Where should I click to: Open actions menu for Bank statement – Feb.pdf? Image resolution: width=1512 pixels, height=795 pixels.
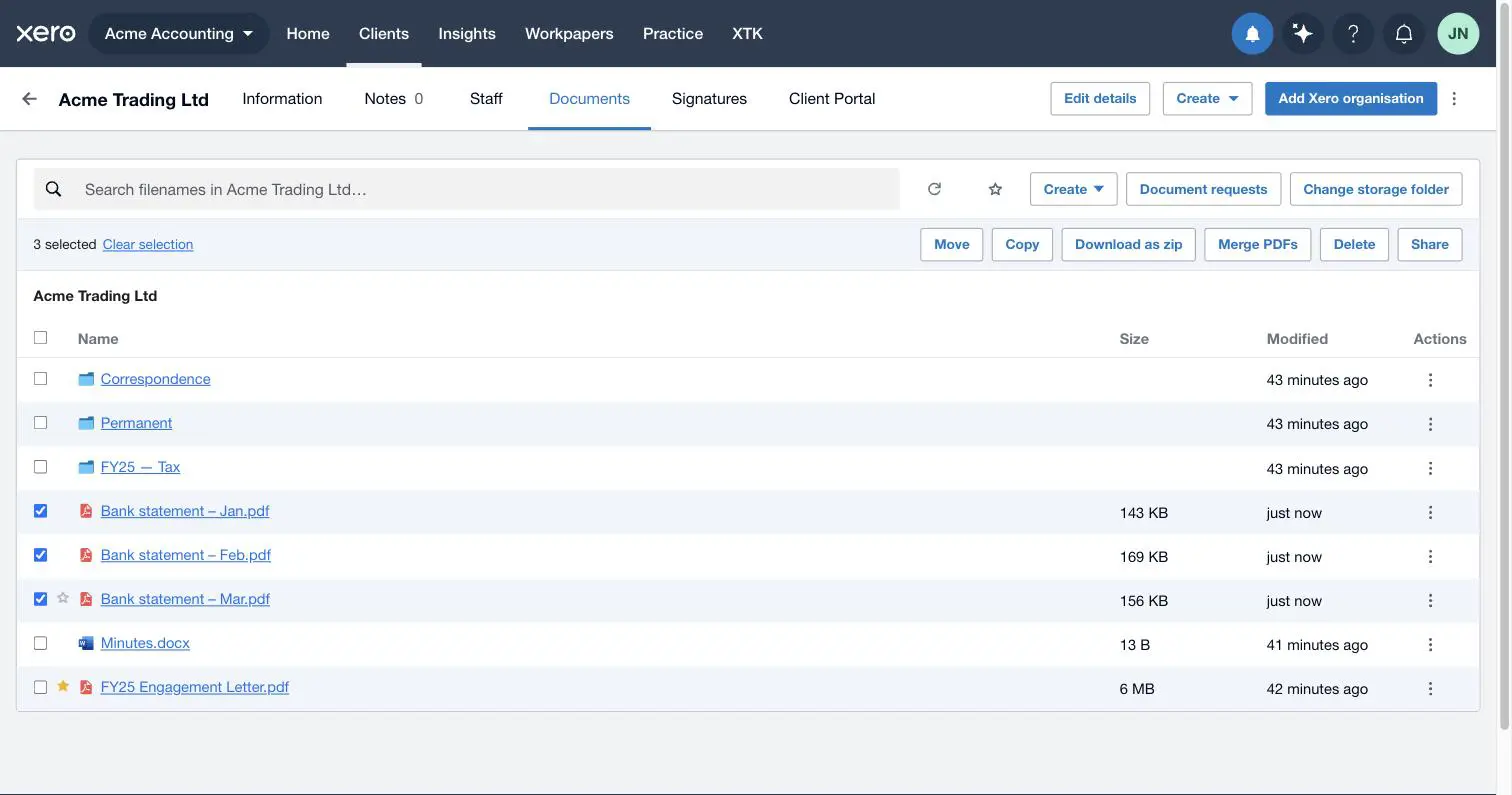[1430, 556]
